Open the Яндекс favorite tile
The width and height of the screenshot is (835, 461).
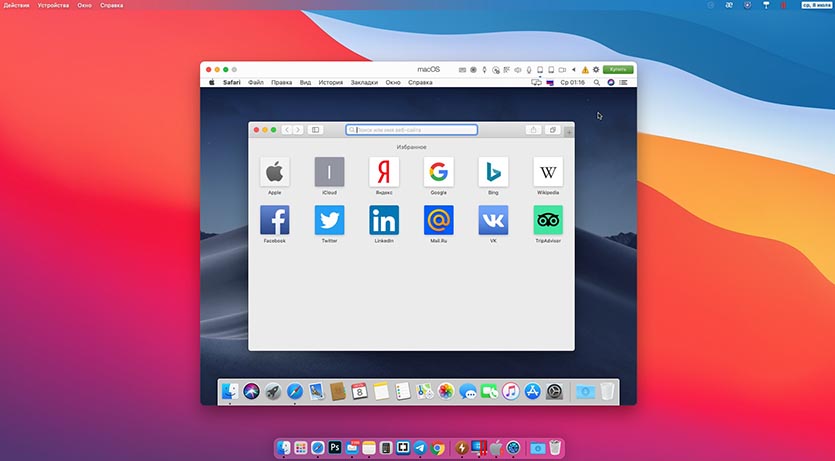coord(384,171)
